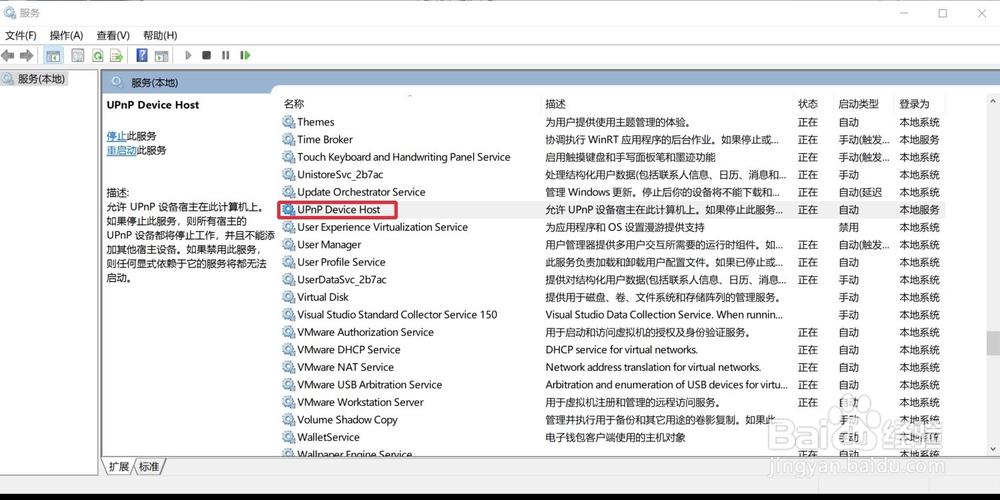The image size is (1000, 500).
Task: Go back with the Back arrow
Action: pyautogui.click(x=8, y=55)
